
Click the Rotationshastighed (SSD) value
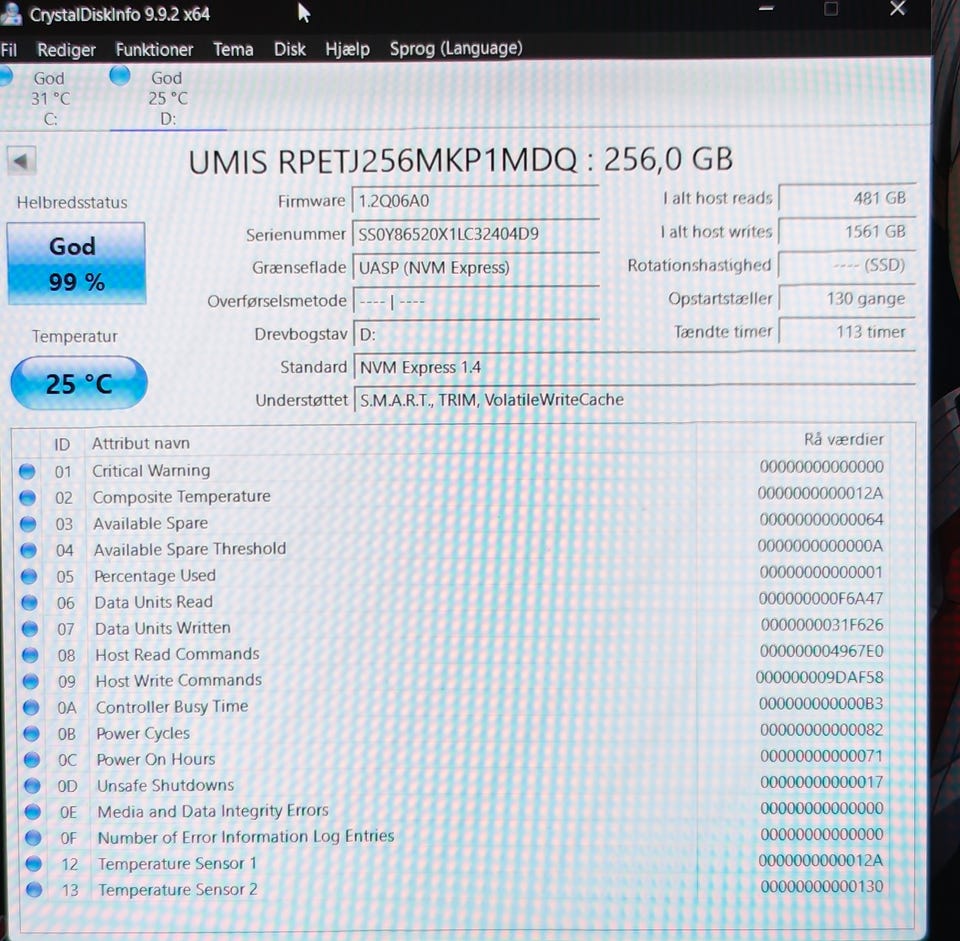click(847, 265)
